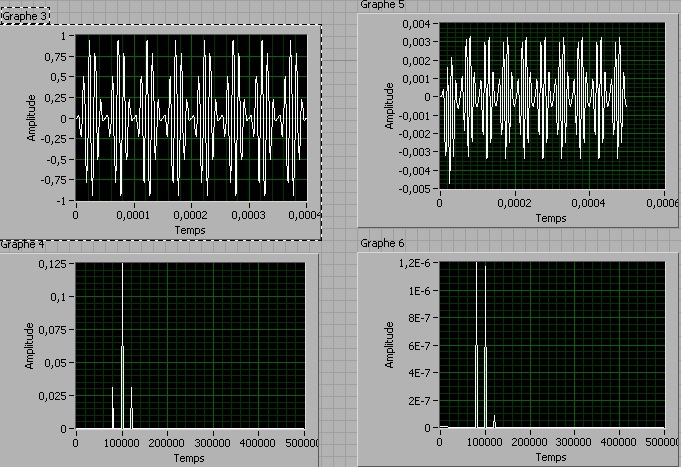Click the 0,003 Y-scale marker in Graphe 5
The width and height of the screenshot is (681, 467).
click(x=416, y=42)
